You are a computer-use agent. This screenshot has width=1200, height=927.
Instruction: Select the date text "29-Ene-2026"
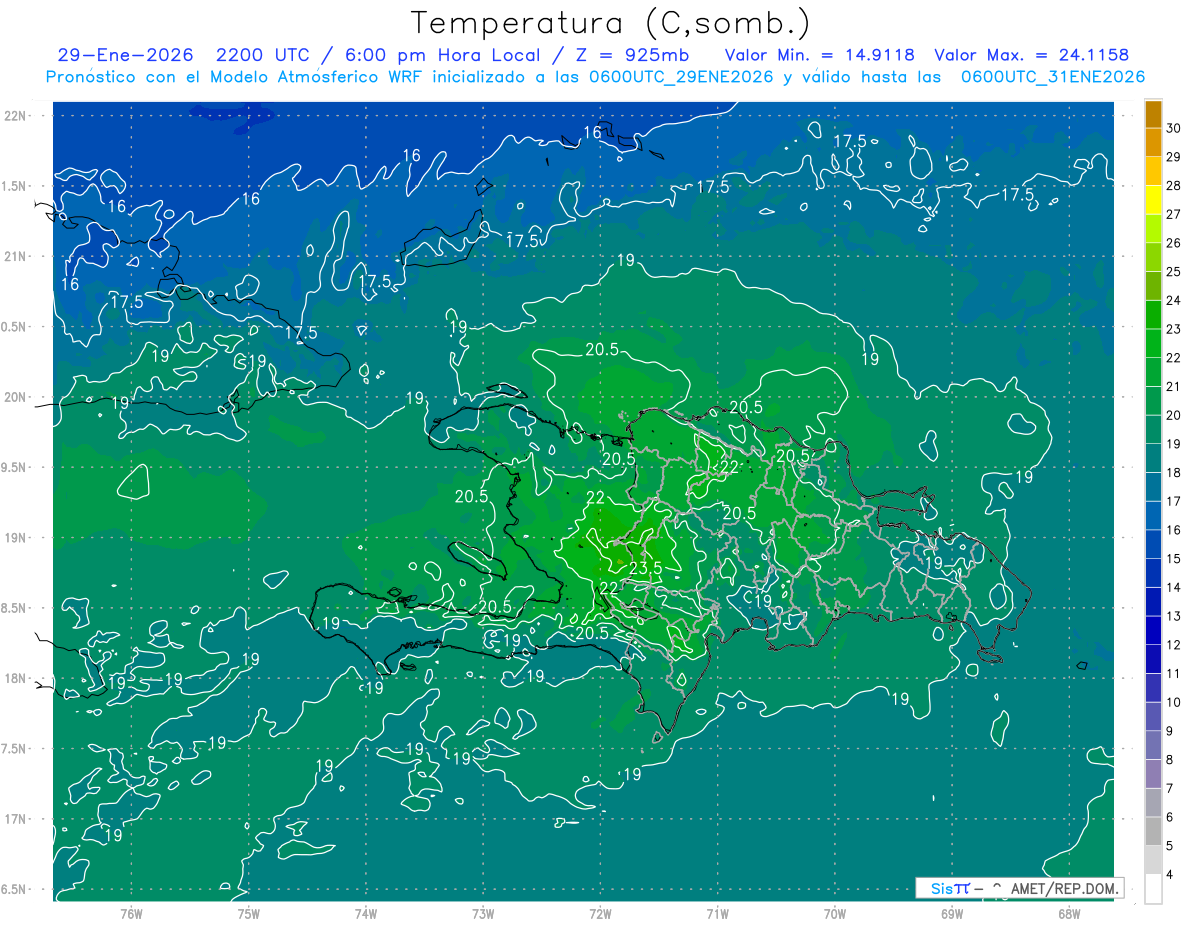point(124,55)
